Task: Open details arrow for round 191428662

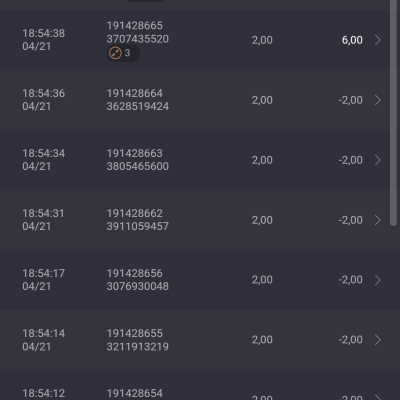Action: point(378,220)
